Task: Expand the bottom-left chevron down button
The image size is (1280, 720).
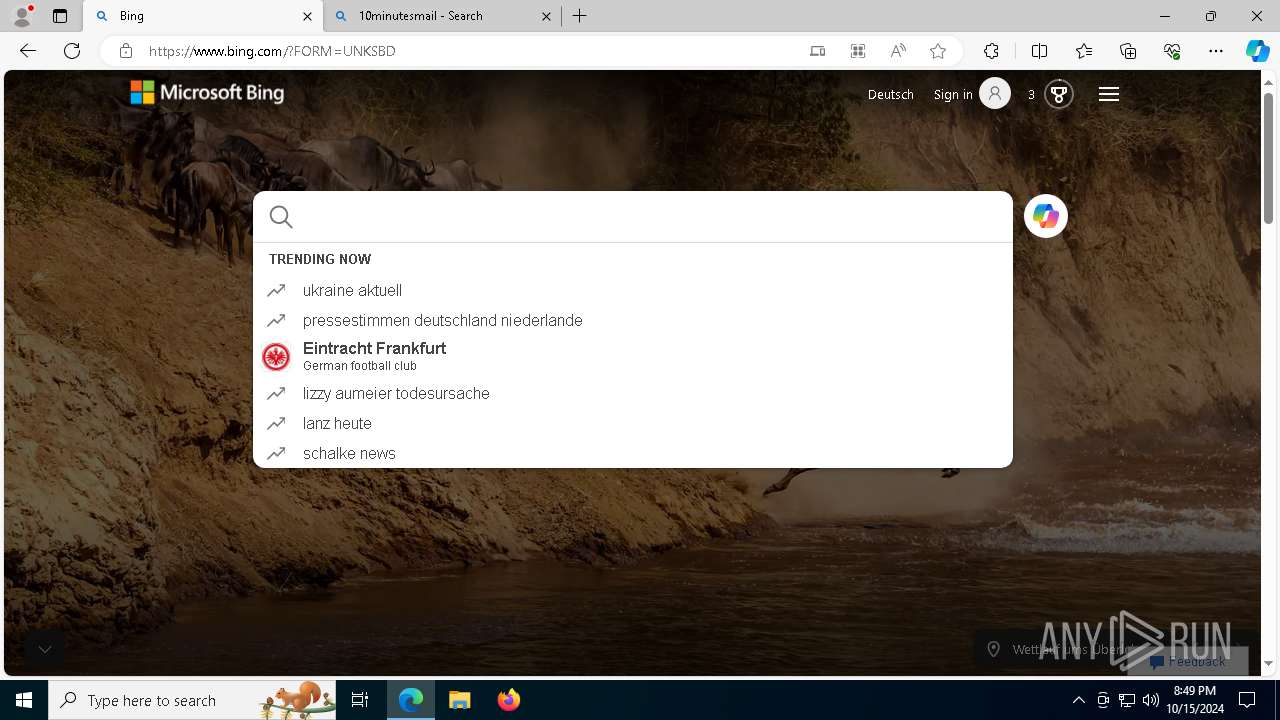Action: click(x=45, y=649)
